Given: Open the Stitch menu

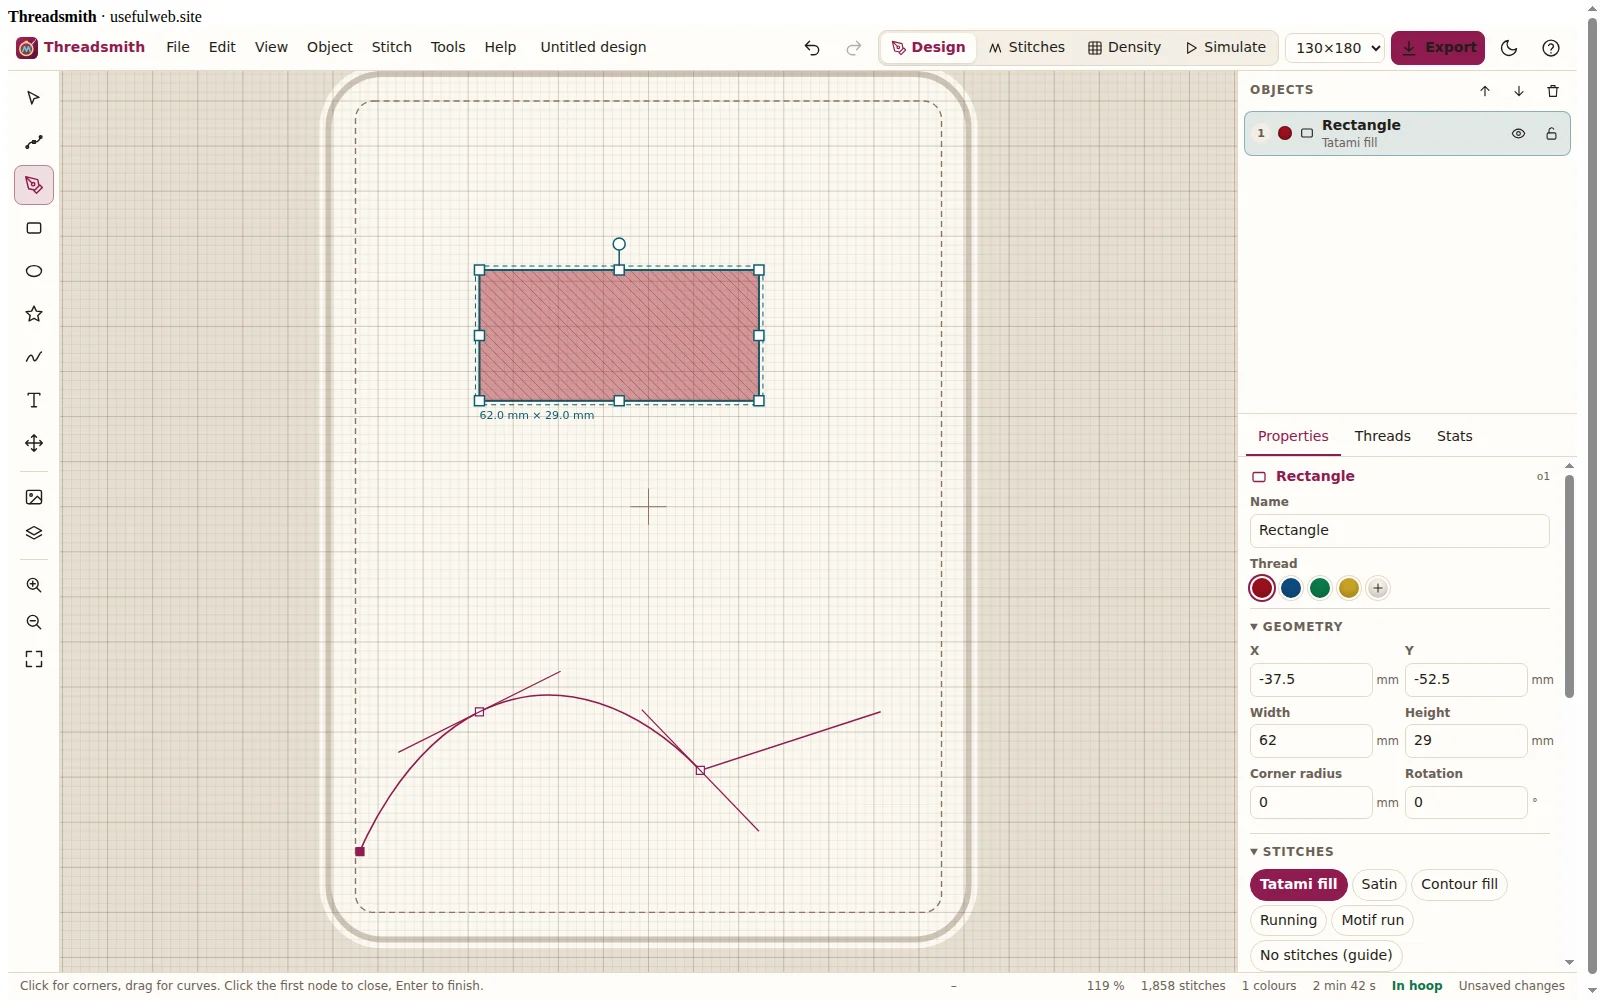Looking at the screenshot, I should [x=392, y=47].
